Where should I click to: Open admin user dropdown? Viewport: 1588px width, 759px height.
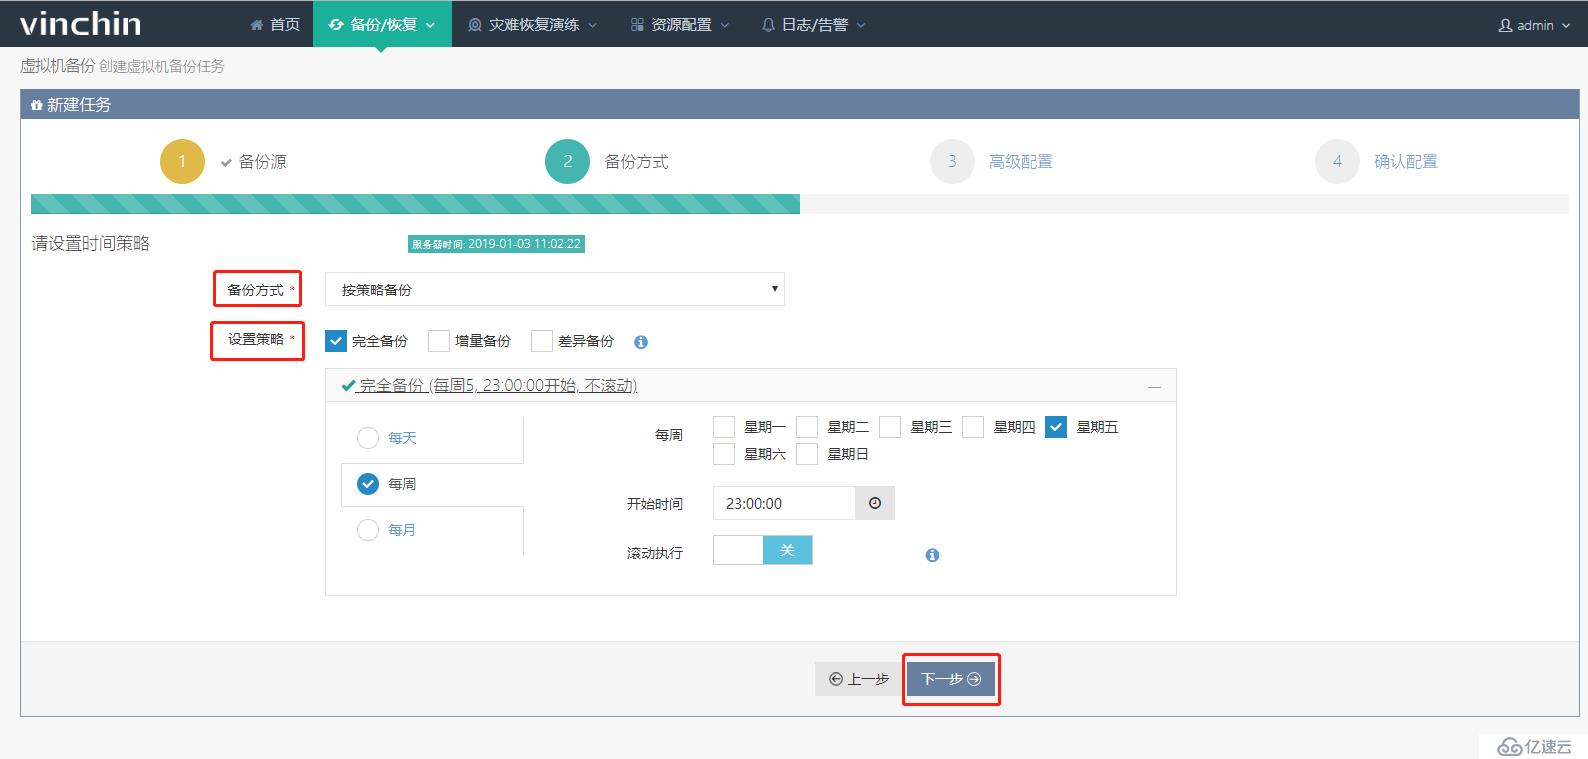pyautogui.click(x=1533, y=25)
